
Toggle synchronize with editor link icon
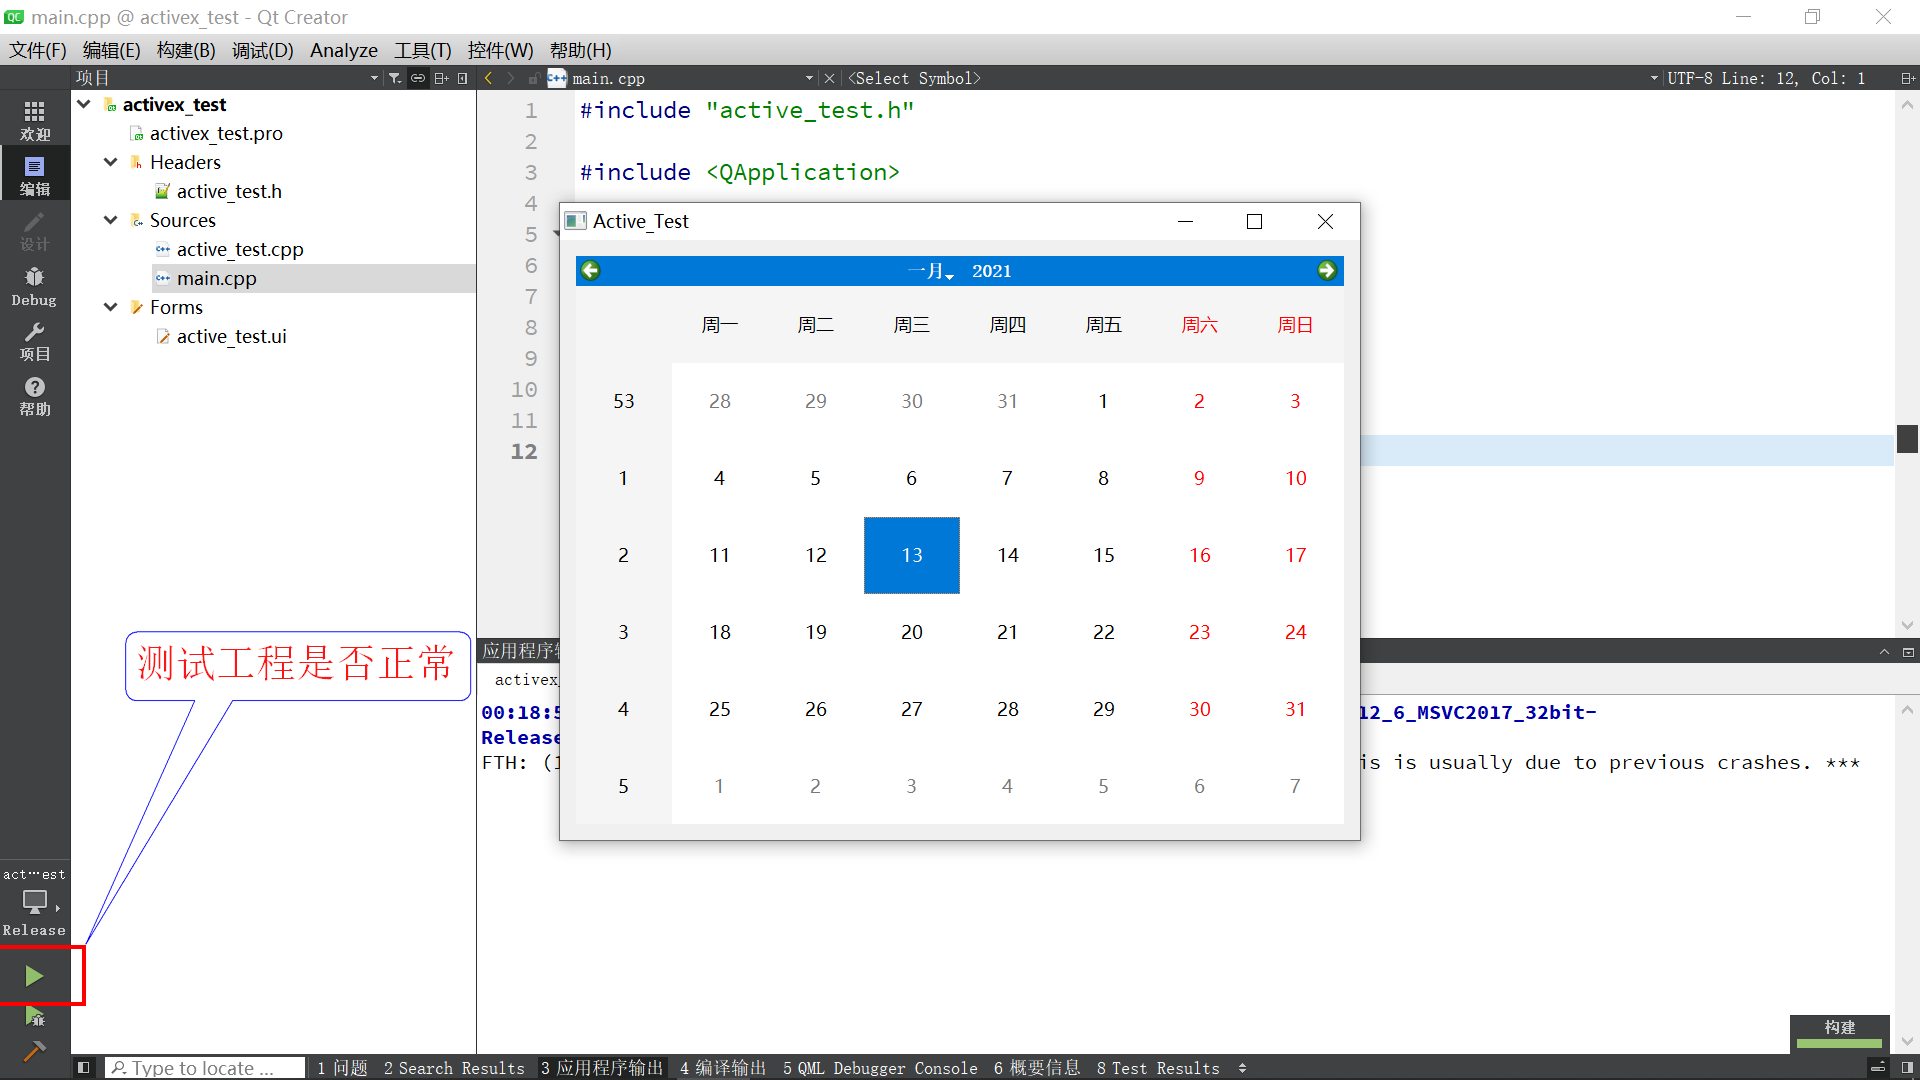click(418, 78)
